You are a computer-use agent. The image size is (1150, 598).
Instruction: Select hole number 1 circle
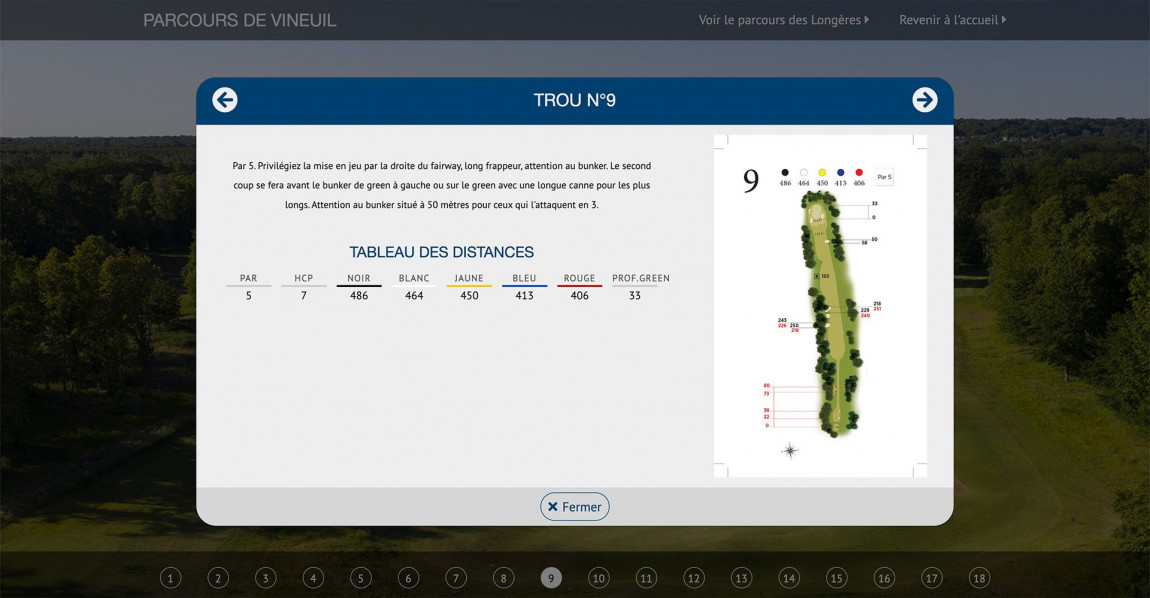171,578
